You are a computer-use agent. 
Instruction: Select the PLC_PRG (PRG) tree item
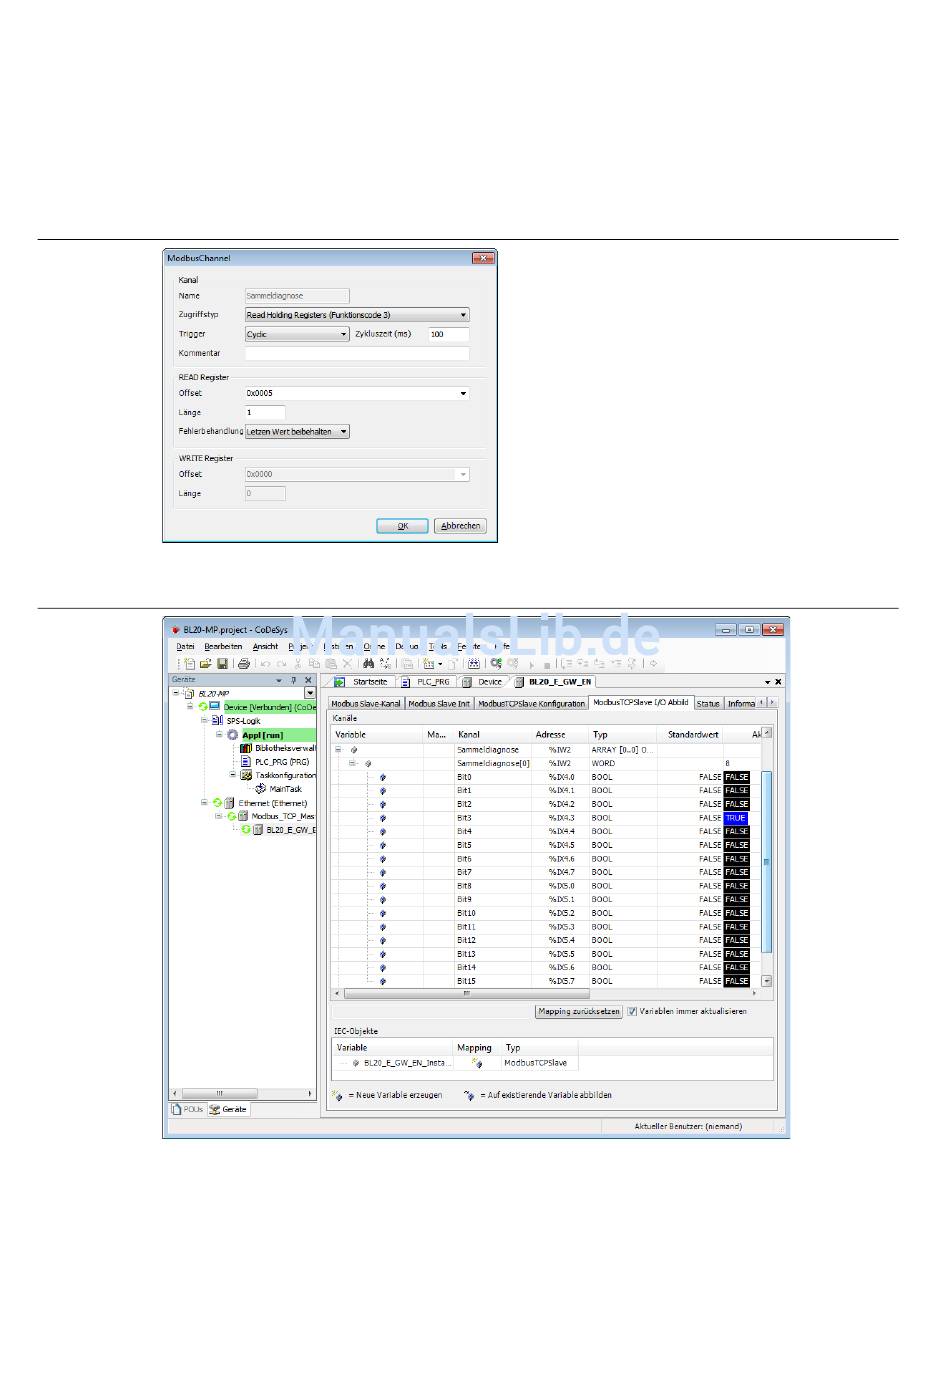pos(281,762)
